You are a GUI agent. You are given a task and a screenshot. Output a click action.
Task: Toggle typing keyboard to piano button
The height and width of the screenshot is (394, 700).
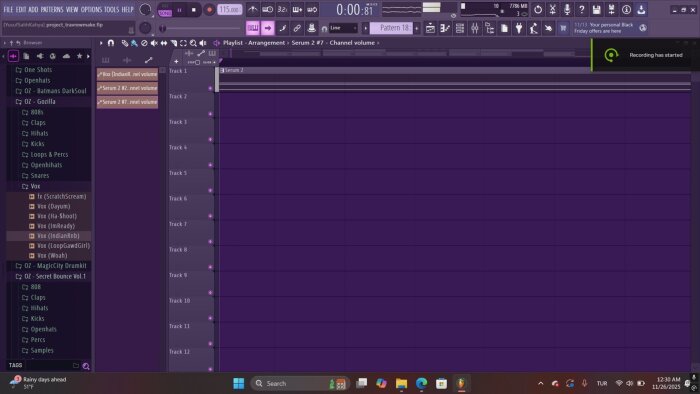(x=253, y=28)
